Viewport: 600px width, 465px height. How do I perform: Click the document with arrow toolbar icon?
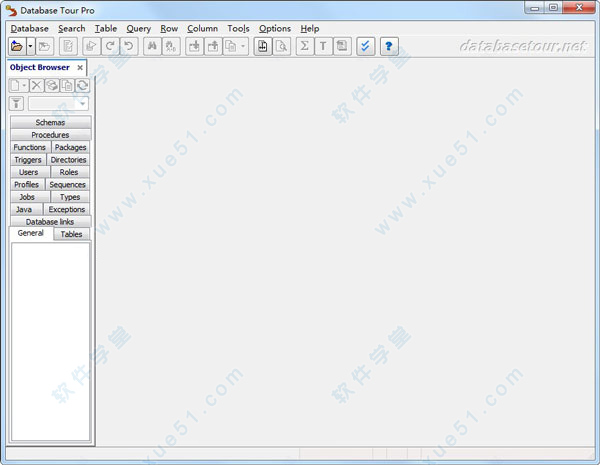pyautogui.click(x=263, y=47)
